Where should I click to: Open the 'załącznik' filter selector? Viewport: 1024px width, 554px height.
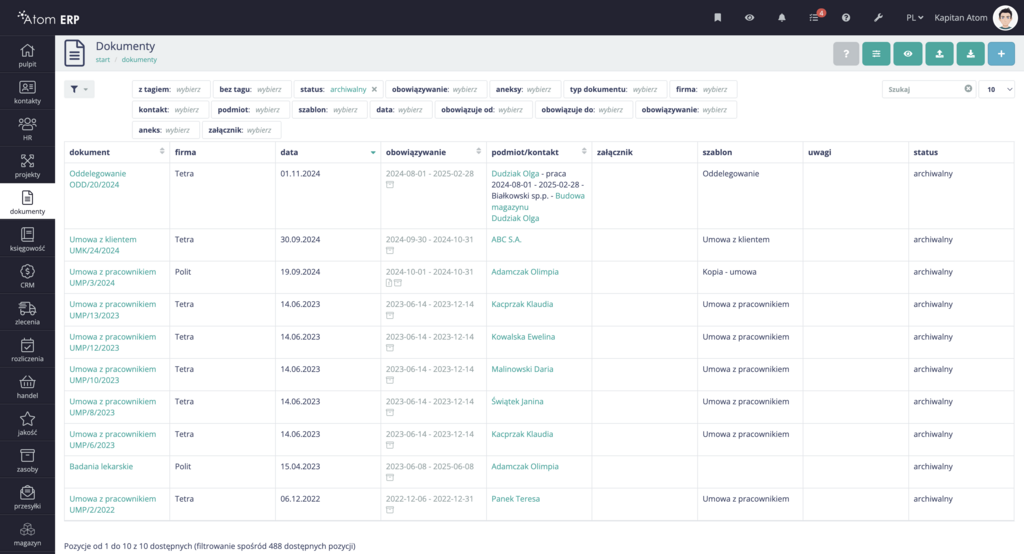coord(241,130)
